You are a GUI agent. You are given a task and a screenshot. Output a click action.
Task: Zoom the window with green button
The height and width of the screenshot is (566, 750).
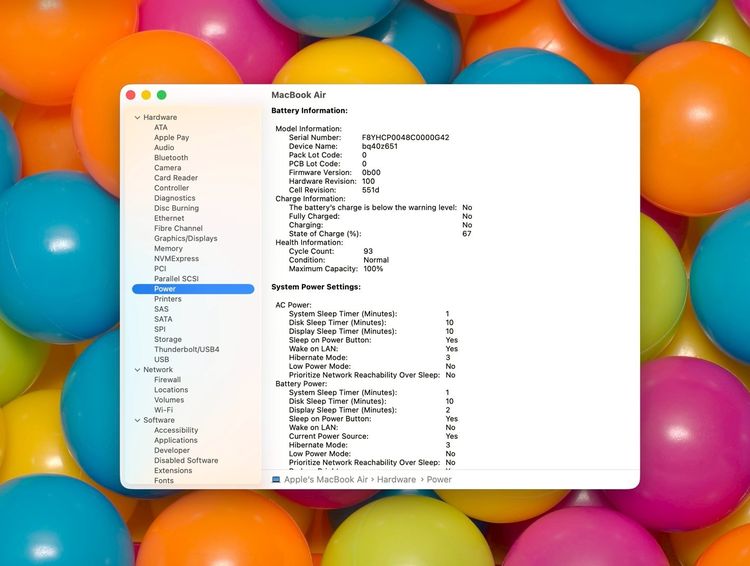(162, 95)
